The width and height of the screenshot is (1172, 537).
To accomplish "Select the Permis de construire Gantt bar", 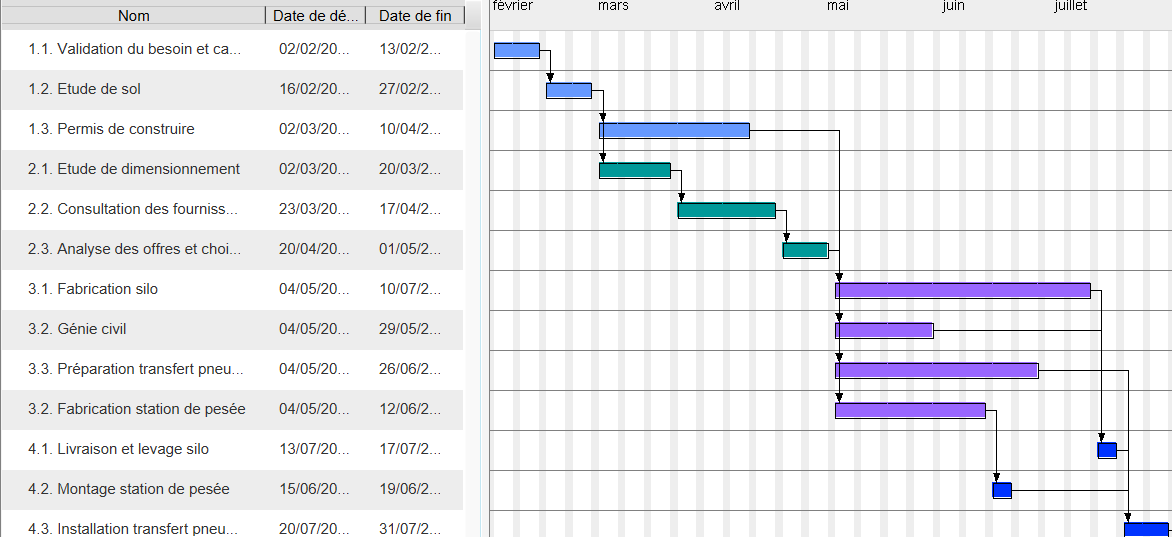I will click(x=674, y=131).
